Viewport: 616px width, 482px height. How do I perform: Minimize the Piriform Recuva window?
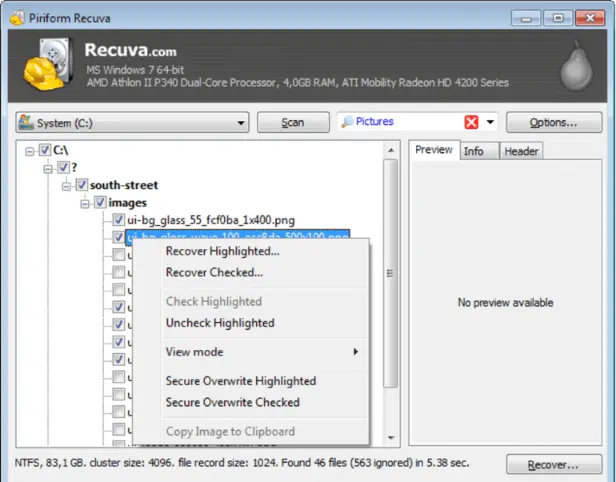[526, 18]
